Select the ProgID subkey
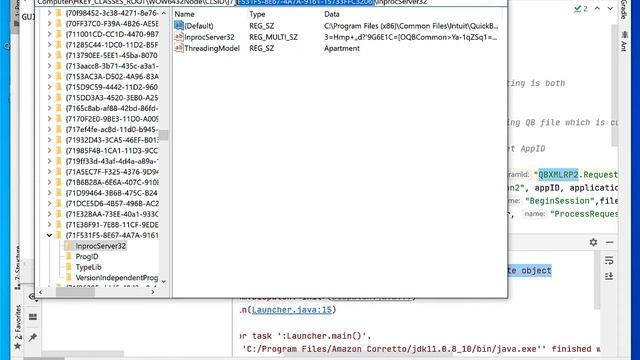The width and height of the screenshot is (640, 360). 87,256
